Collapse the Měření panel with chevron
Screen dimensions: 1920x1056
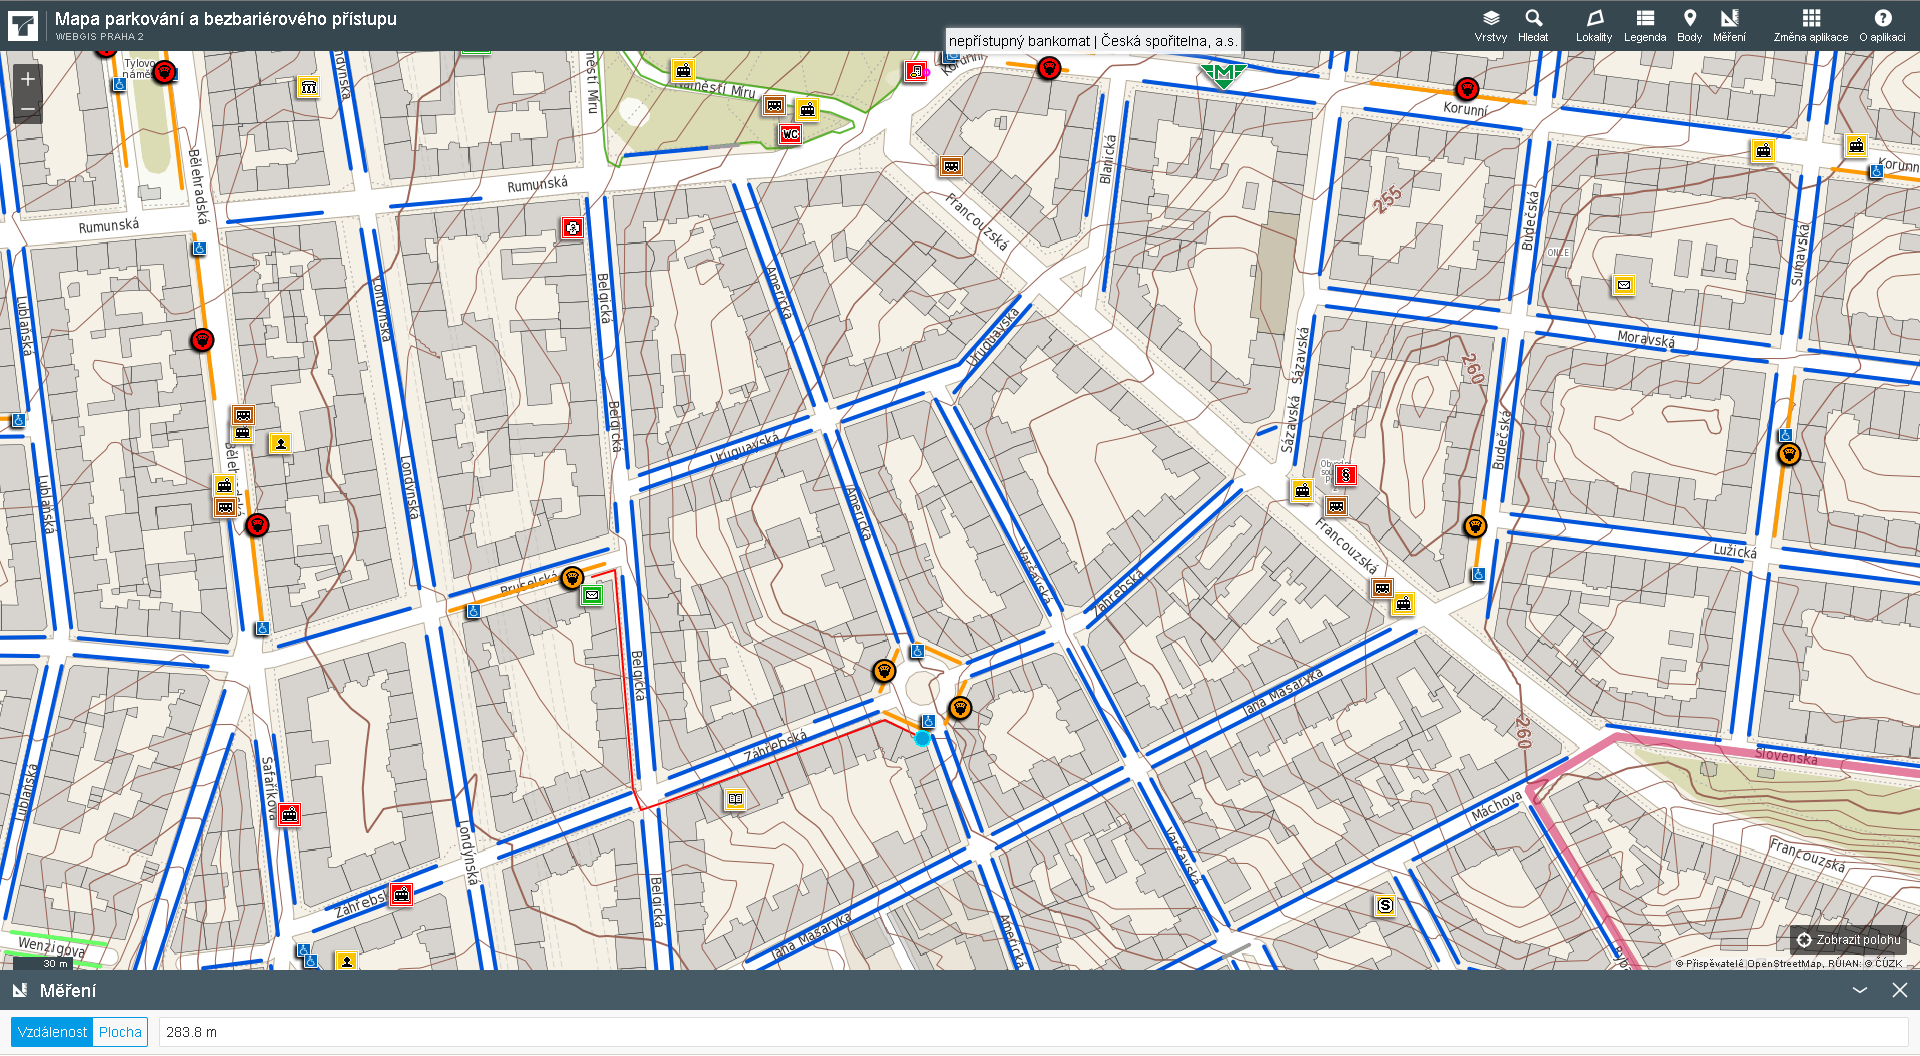click(1860, 990)
